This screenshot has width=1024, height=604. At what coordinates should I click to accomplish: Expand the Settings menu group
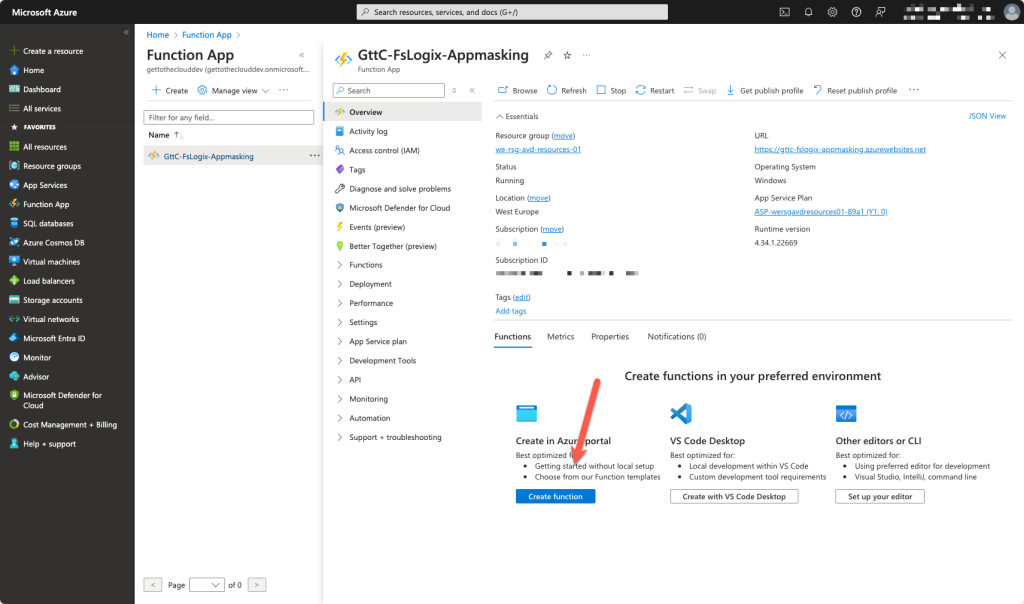362,323
